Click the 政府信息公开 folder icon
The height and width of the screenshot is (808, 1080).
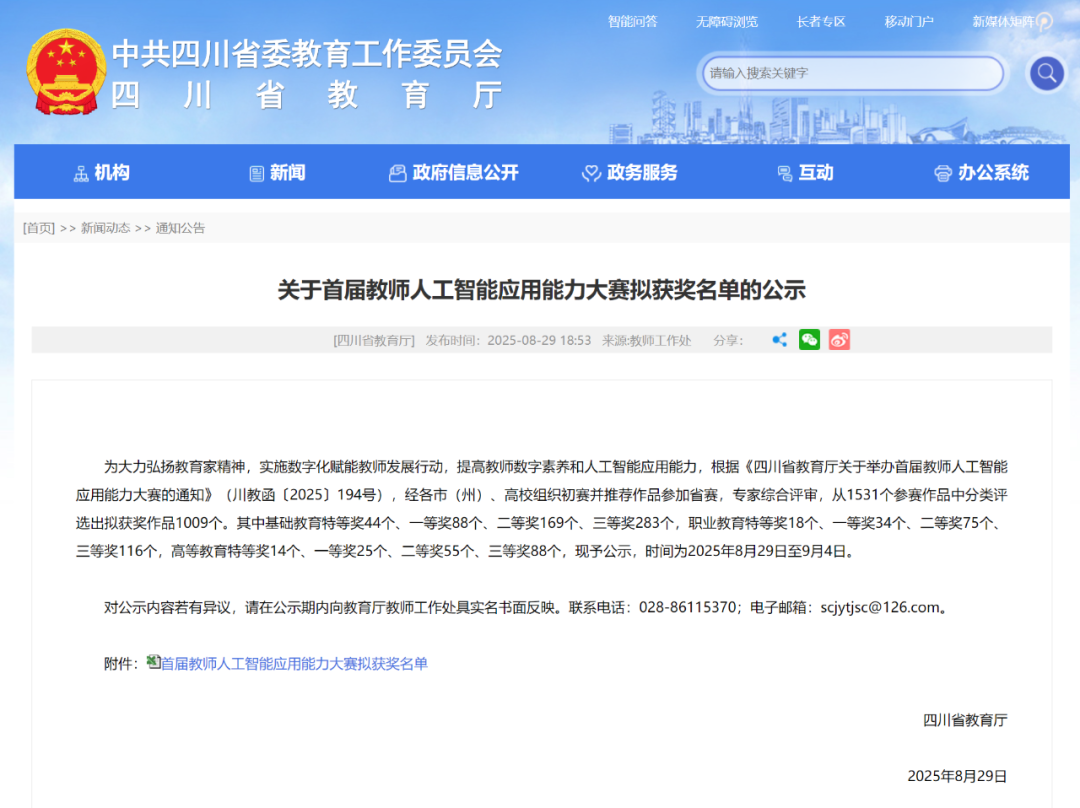[x=397, y=174]
